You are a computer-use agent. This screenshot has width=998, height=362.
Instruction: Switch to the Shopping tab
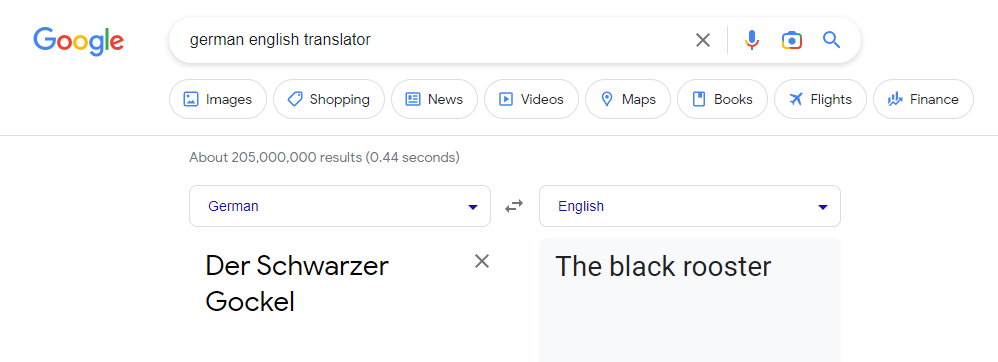coord(329,99)
